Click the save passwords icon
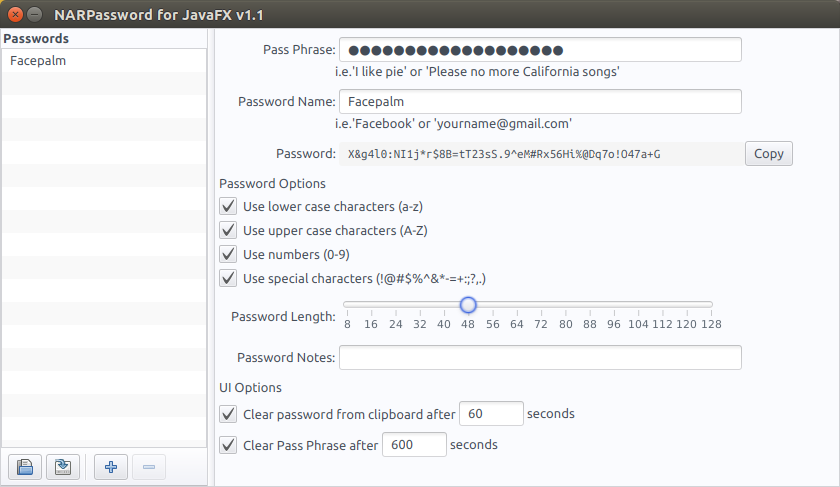840x487 pixels. click(x=62, y=467)
